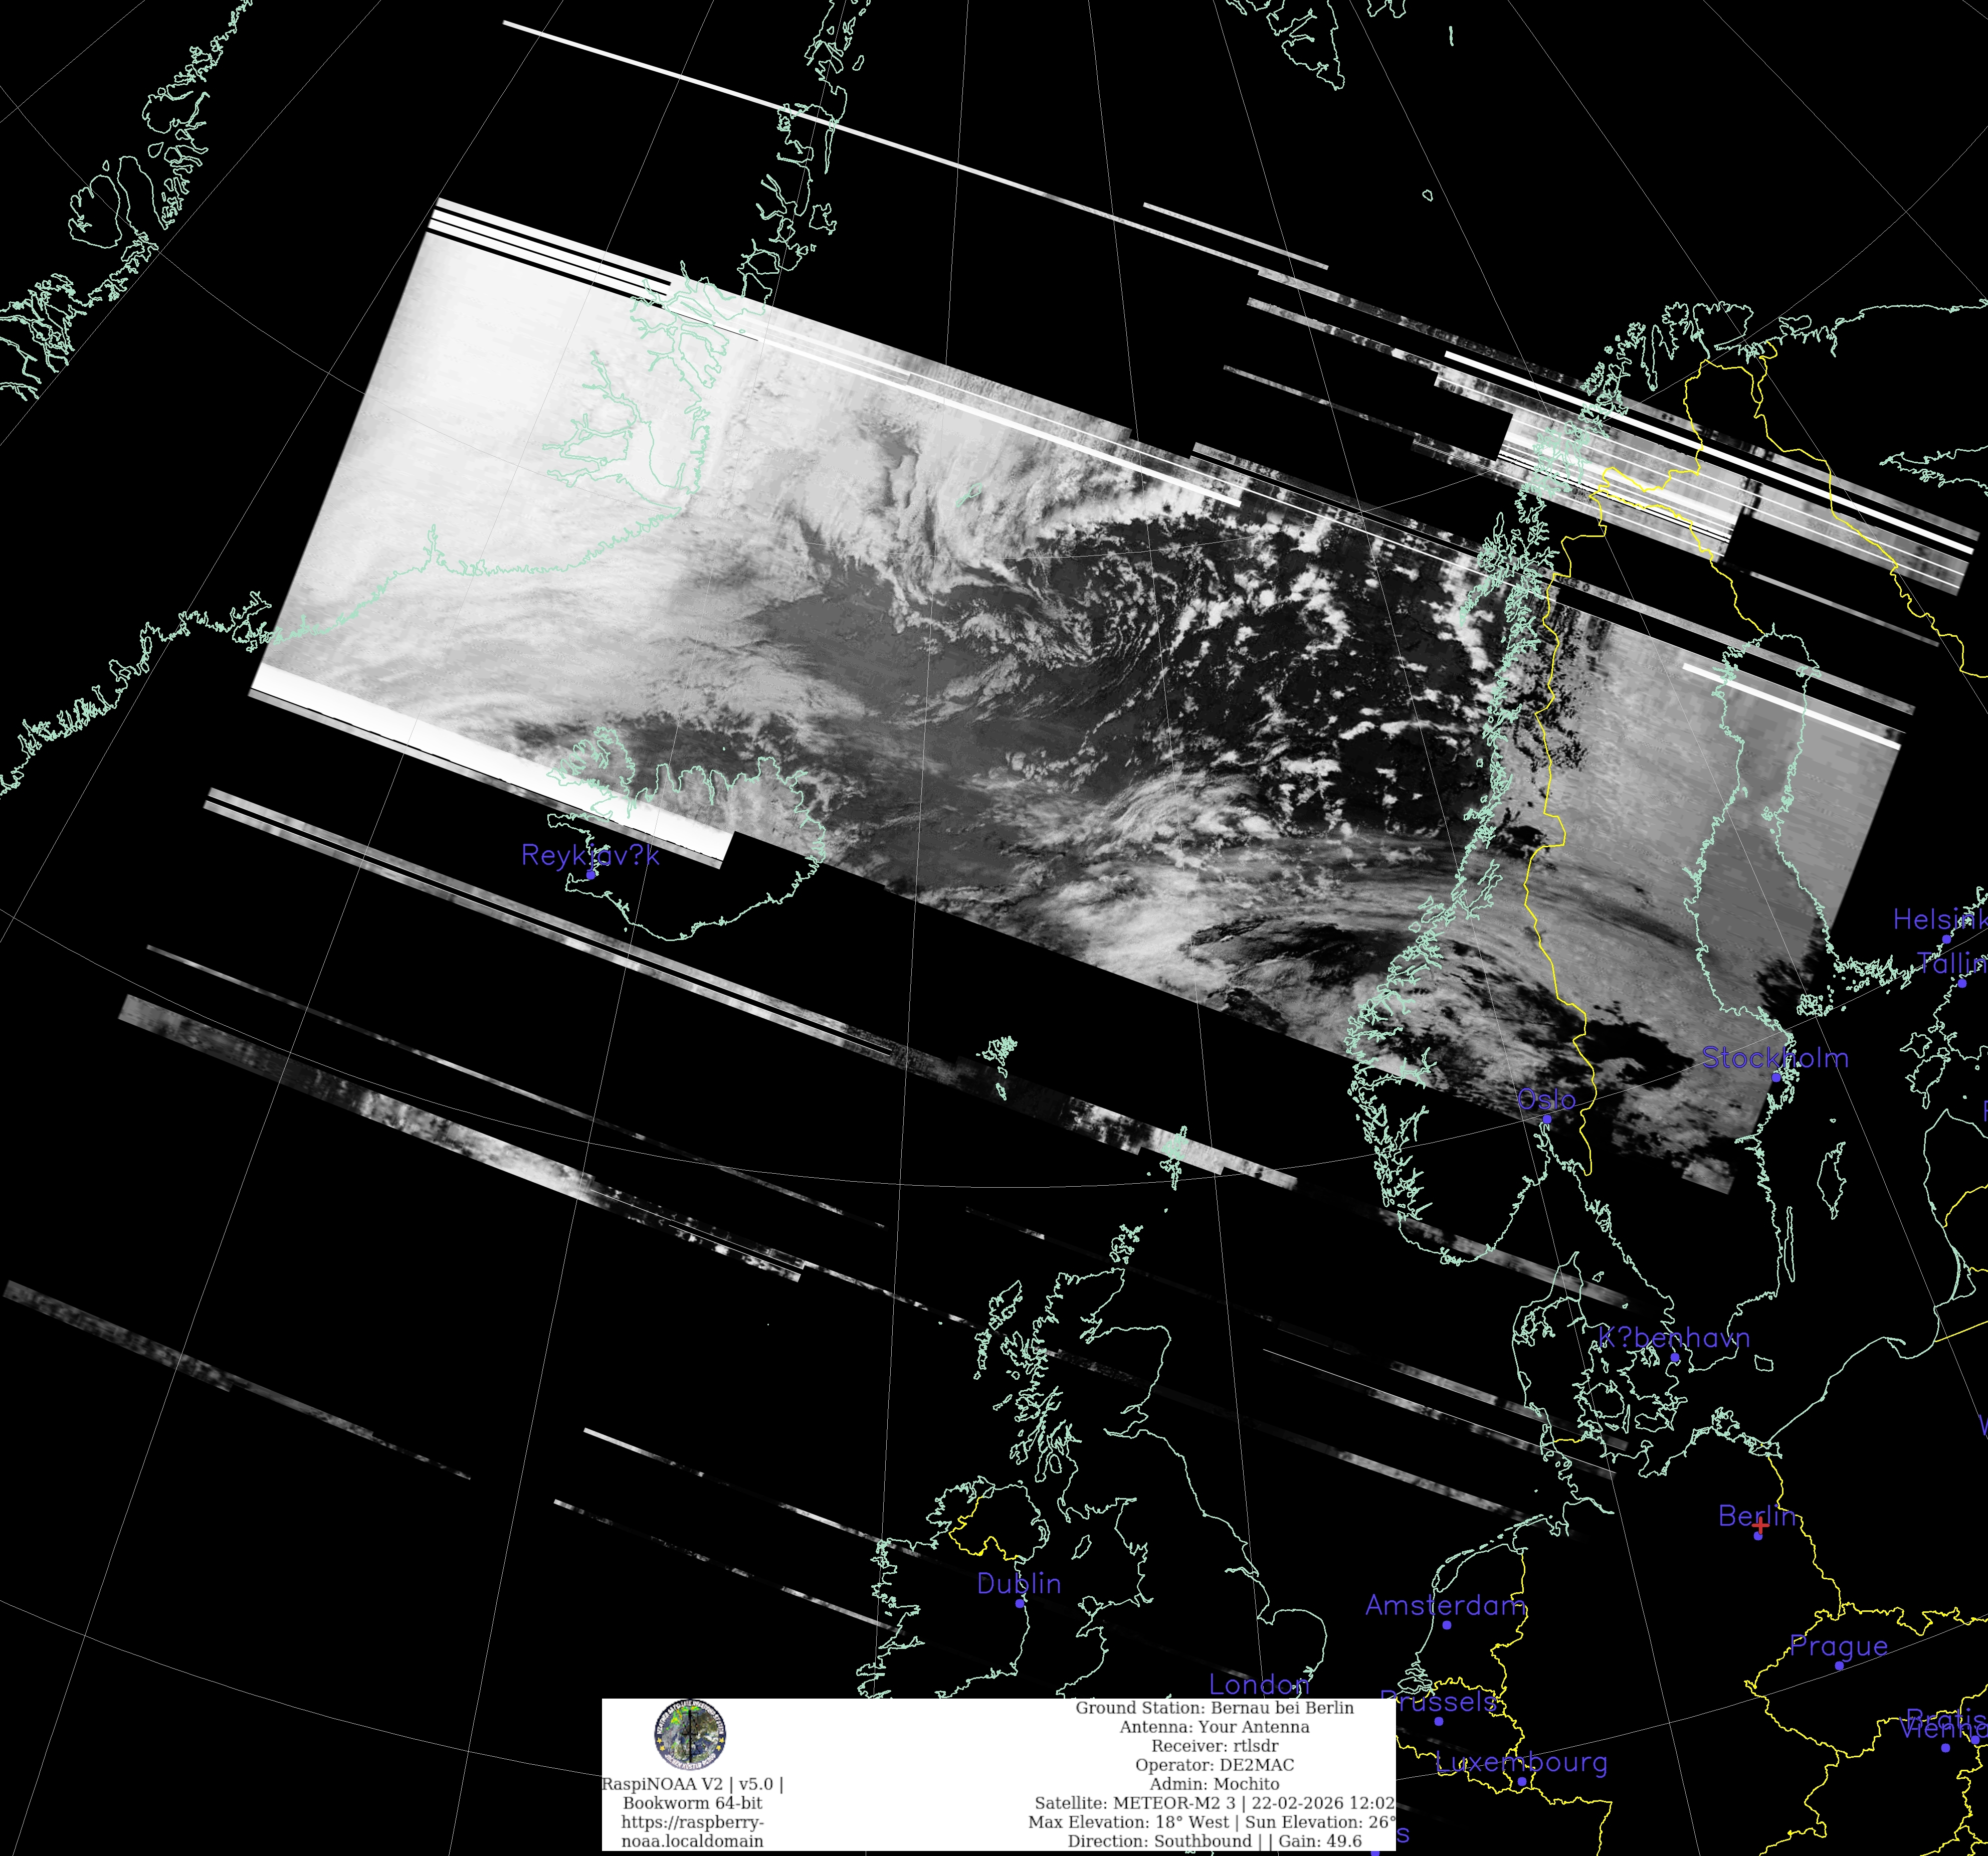Open the raspberry-noaa.localdomain URL text
The height and width of the screenshot is (1856, 1988).
point(692,1832)
